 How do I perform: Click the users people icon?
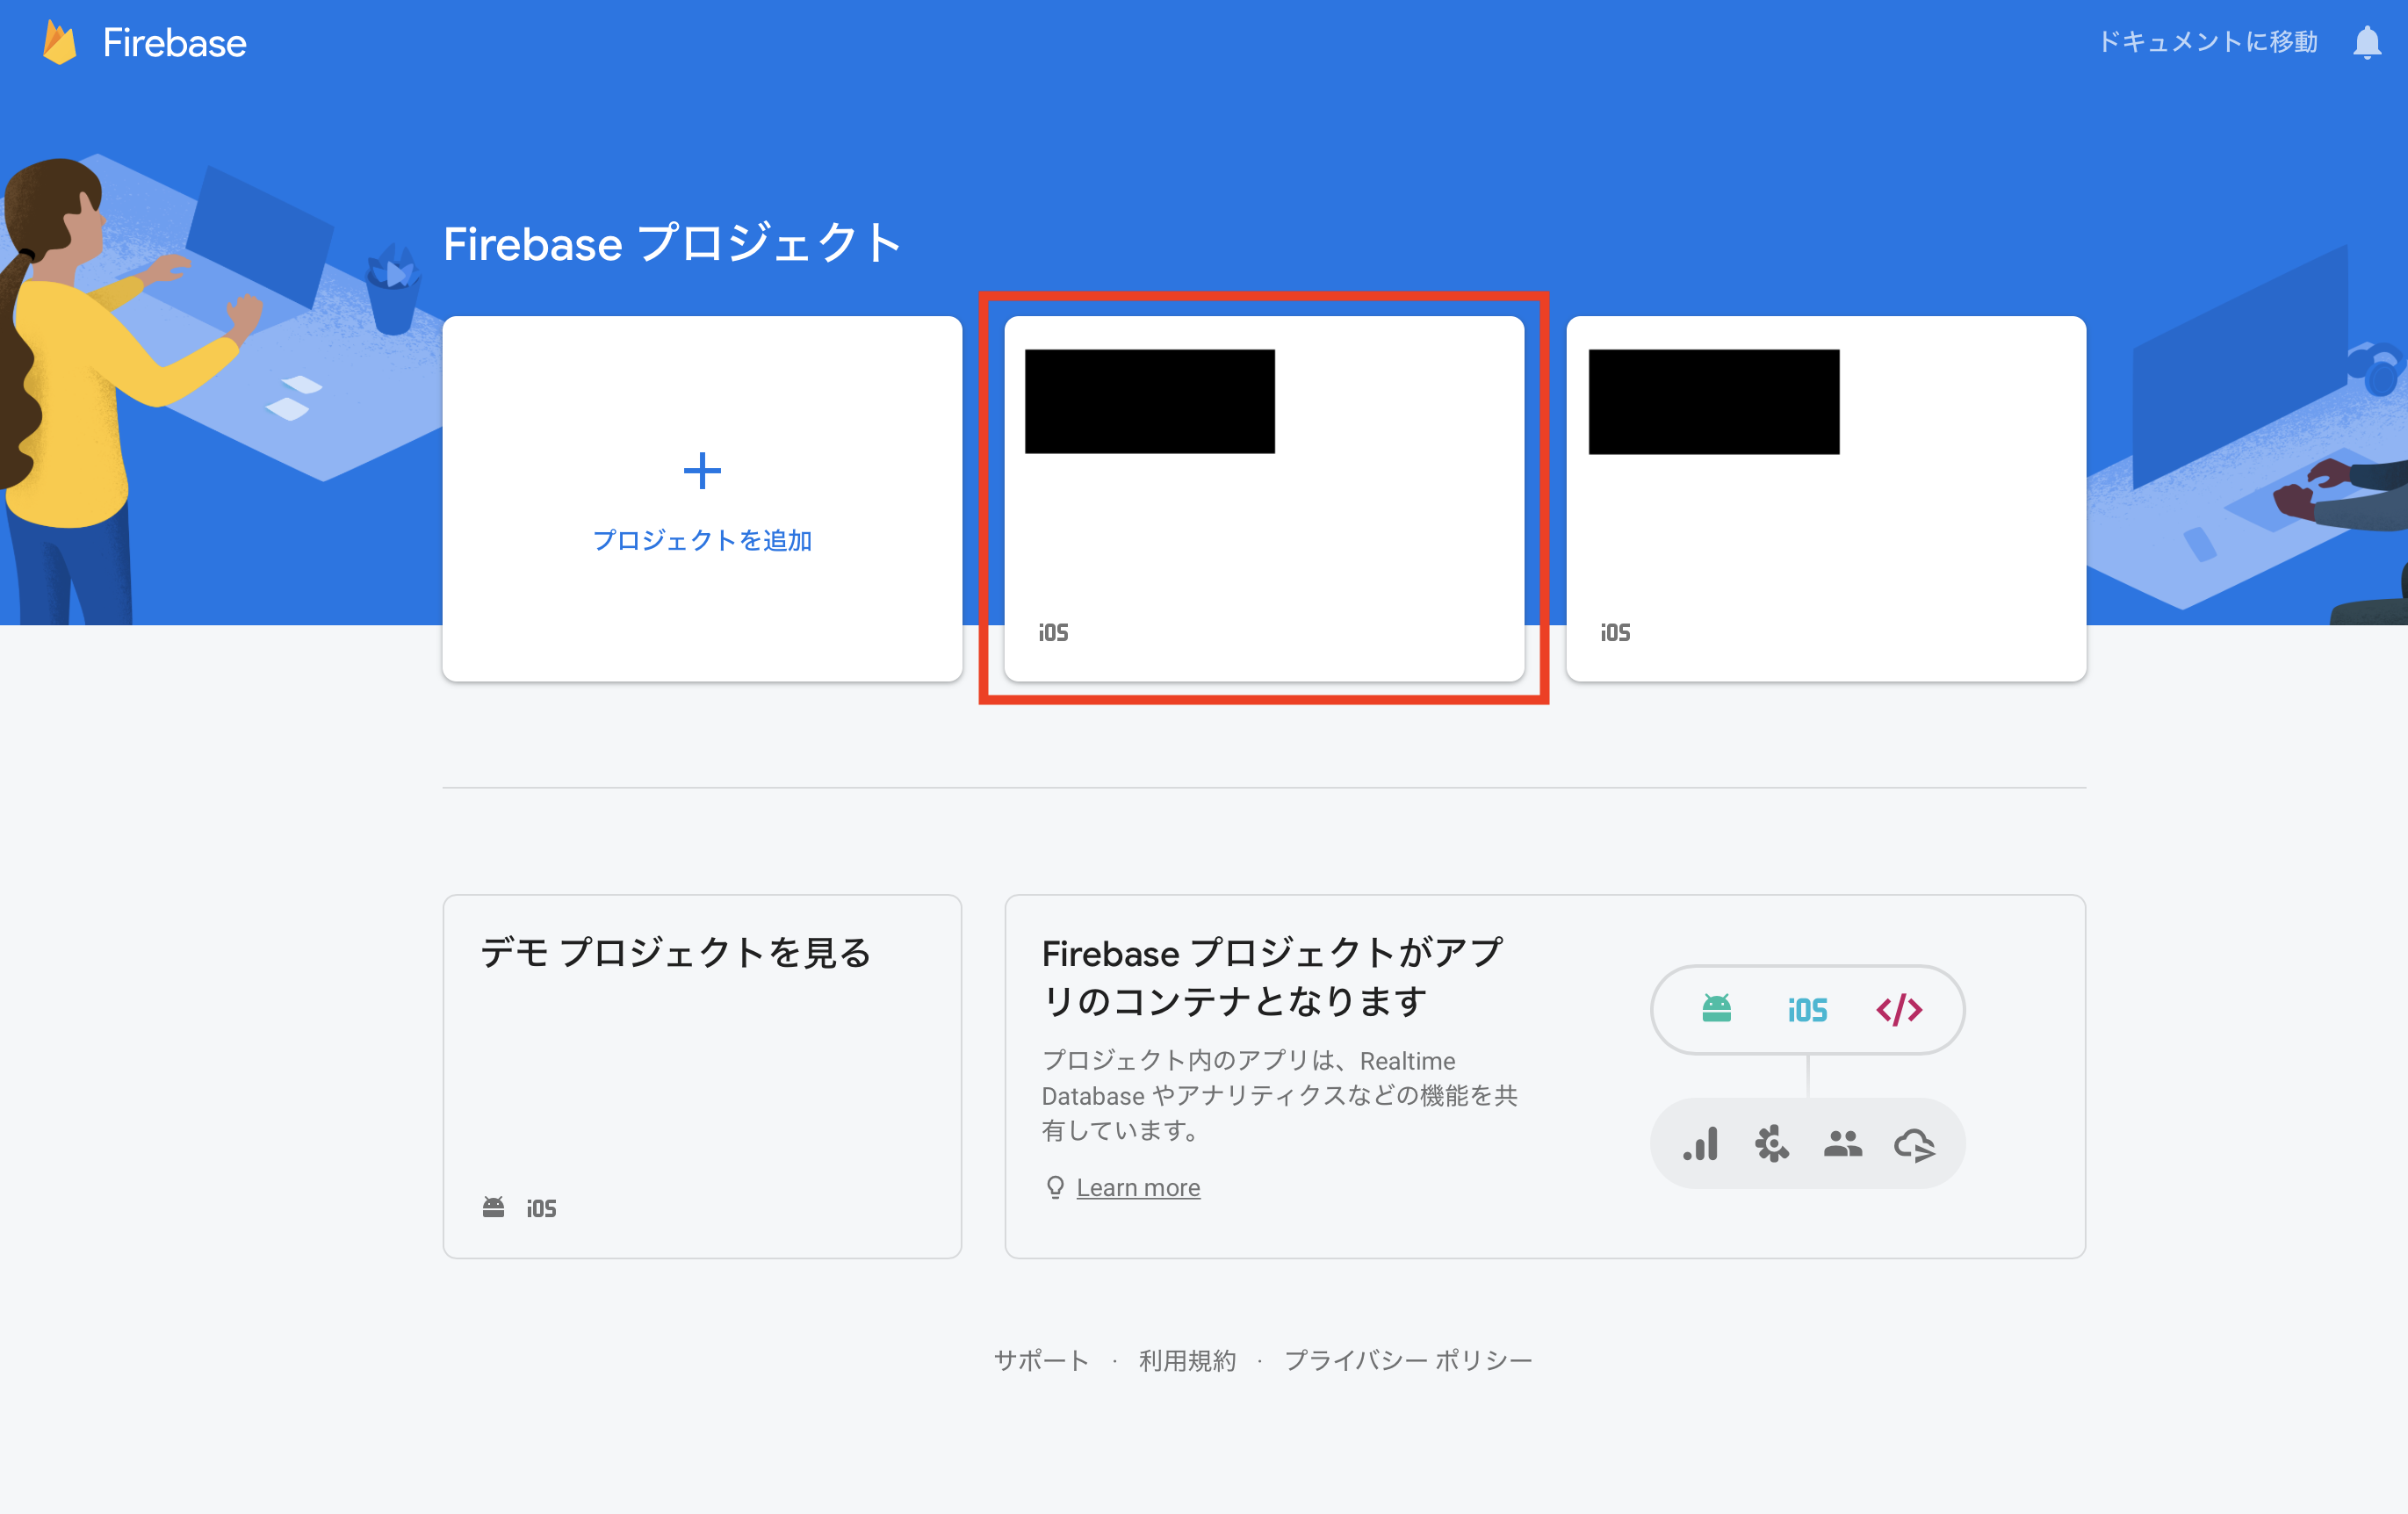(x=1842, y=1143)
